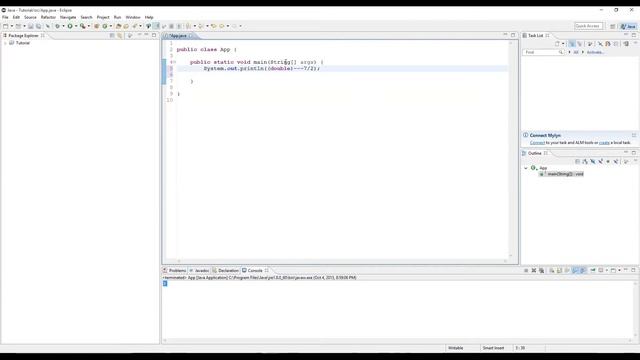Image resolution: width=640 pixels, height=360 pixels.
Task: Toggle Scroll Lock in Console
Action: 559,271
